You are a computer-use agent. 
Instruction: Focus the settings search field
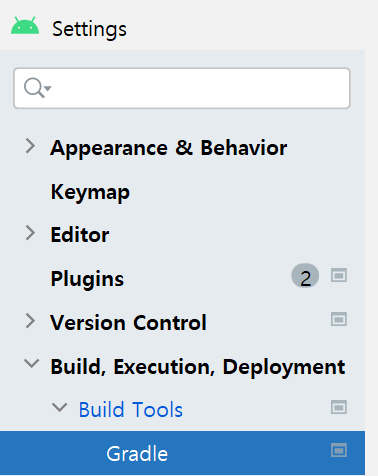182,88
